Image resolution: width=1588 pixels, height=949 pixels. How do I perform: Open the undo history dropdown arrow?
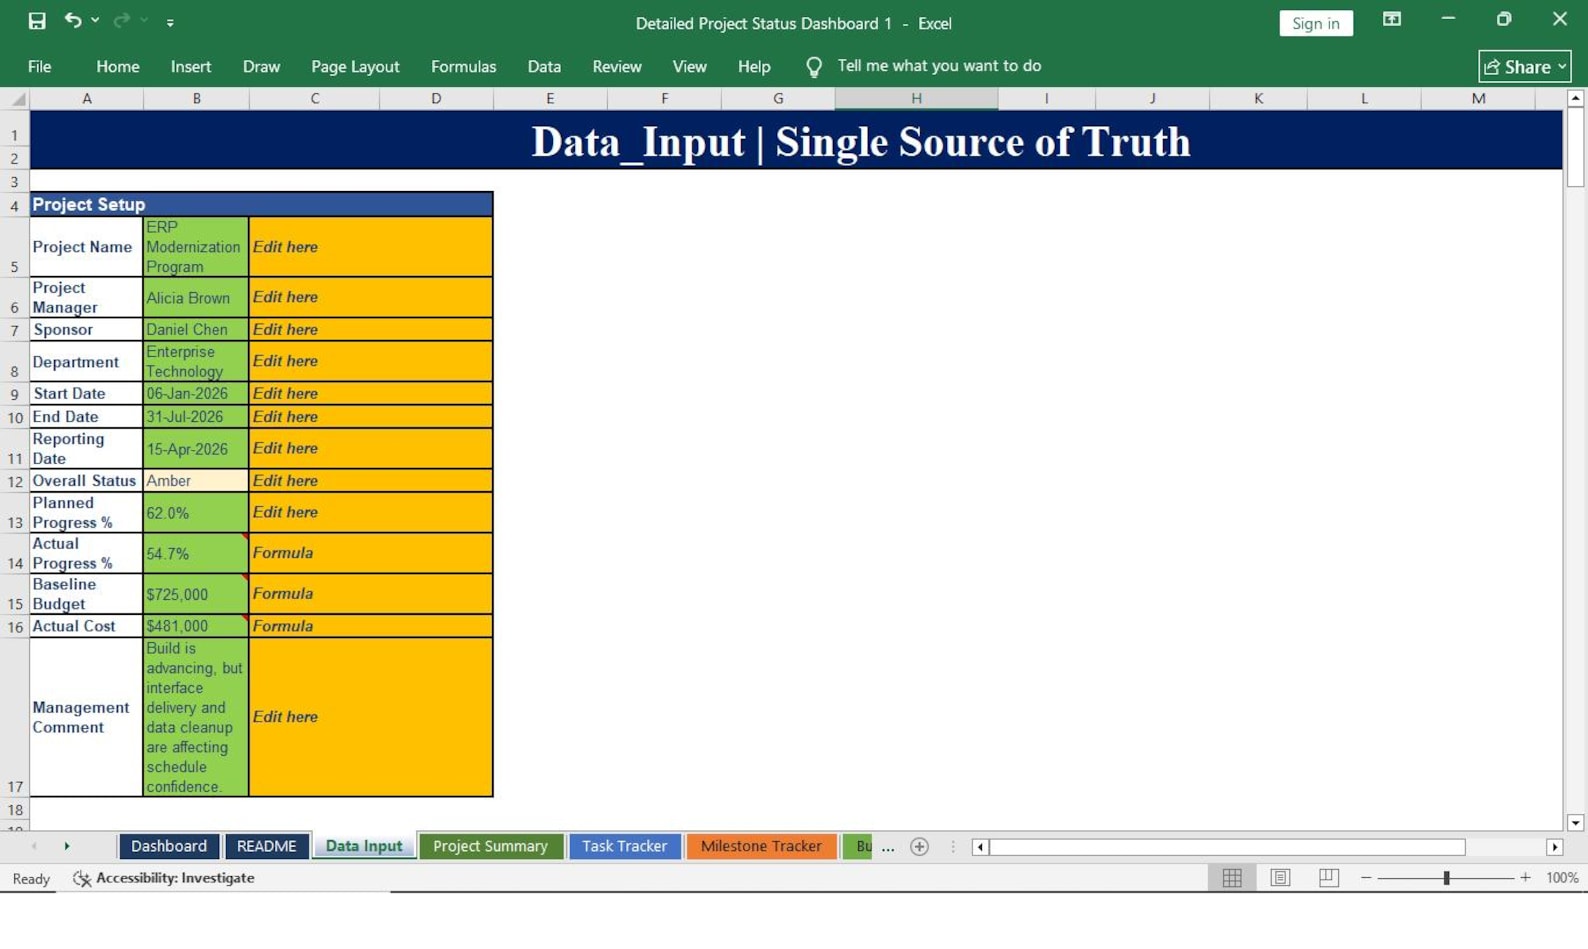95,21
